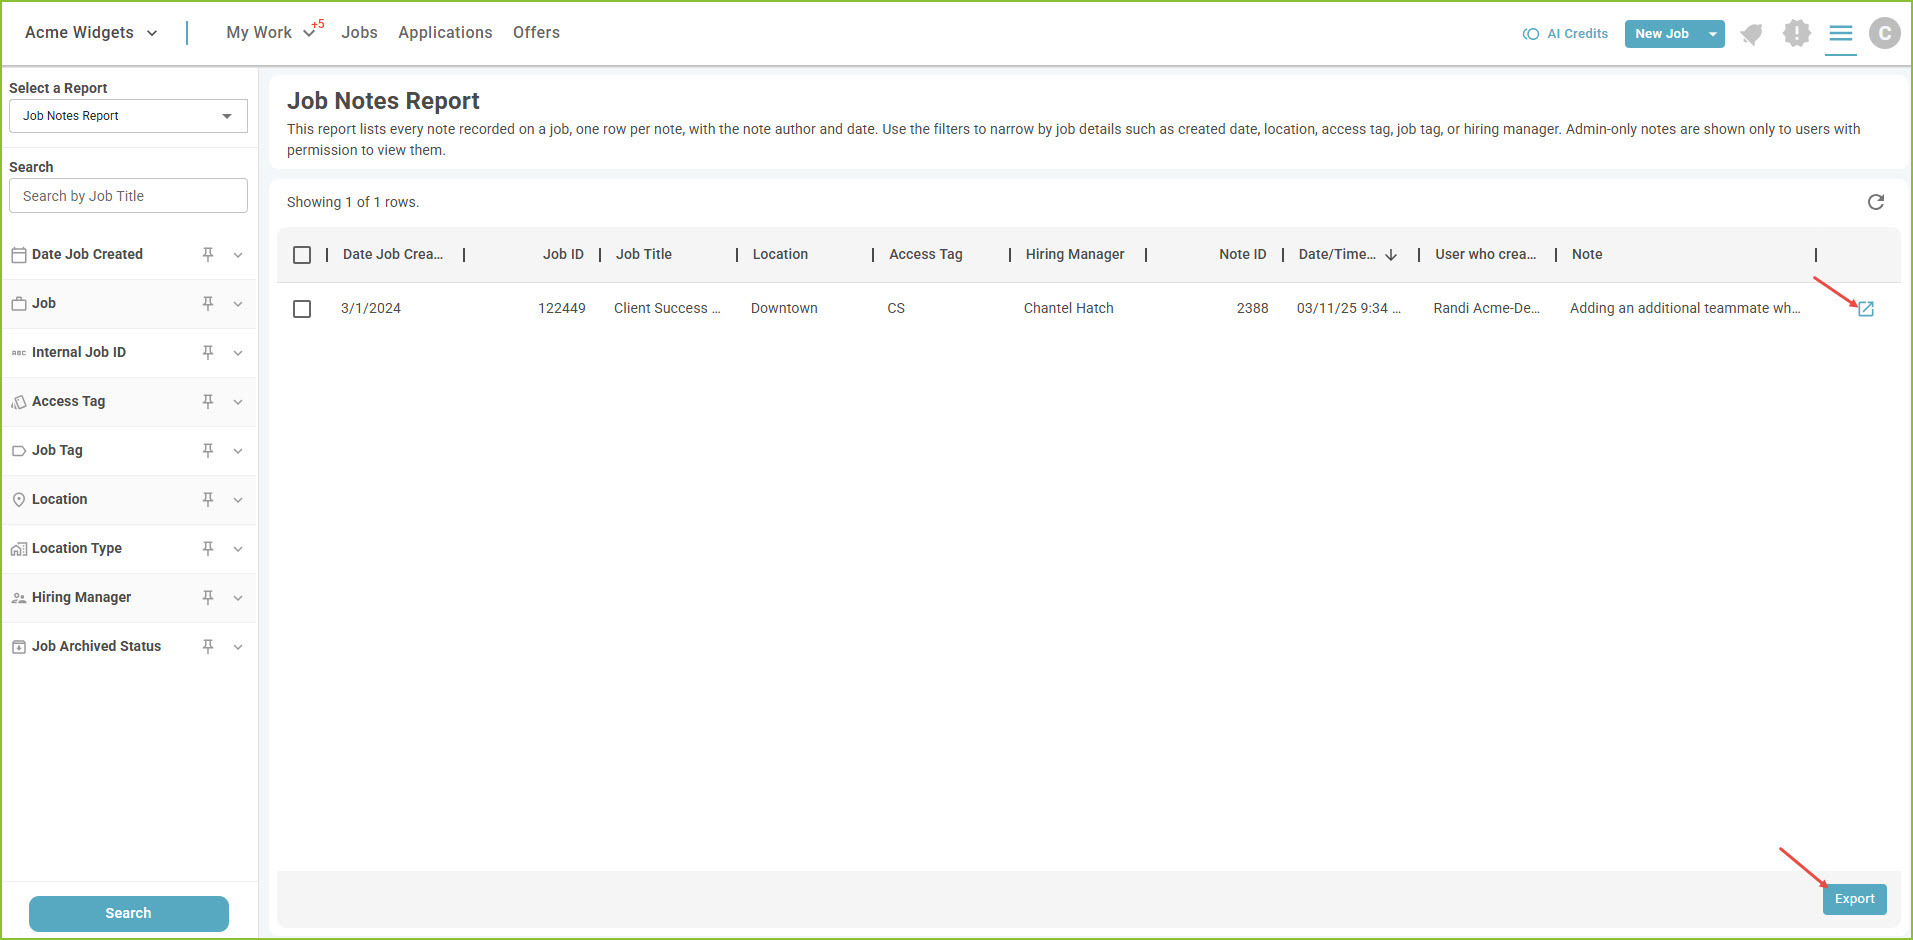
Task: Expand the Location filter
Action: 238,500
